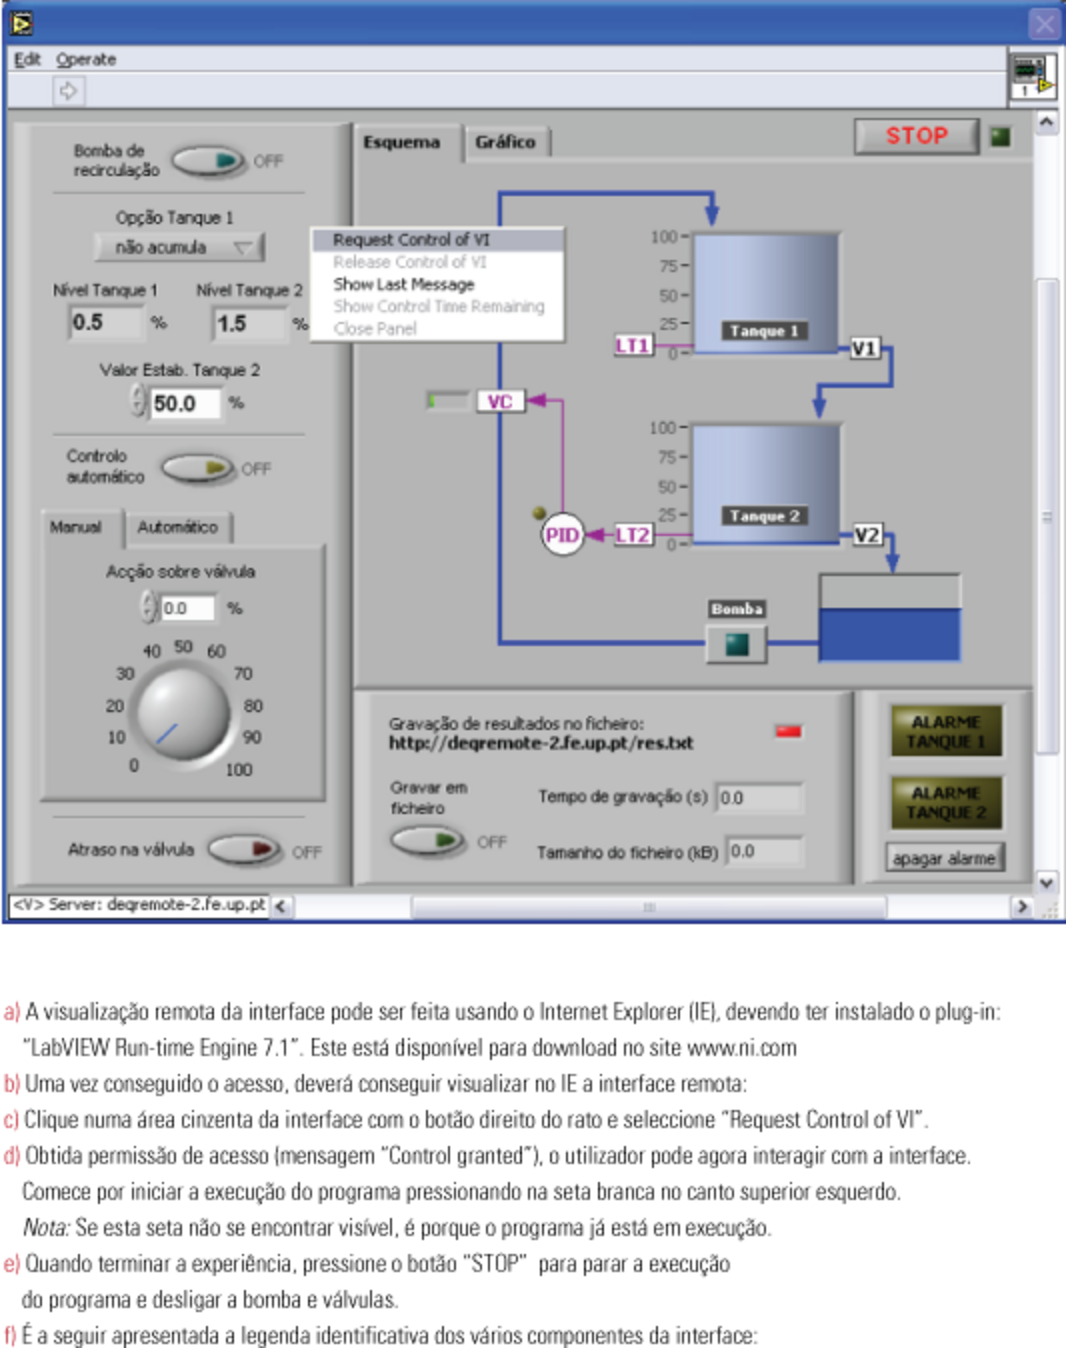Click the valve action rotary knob
The width and height of the screenshot is (1066, 1348).
[182, 712]
